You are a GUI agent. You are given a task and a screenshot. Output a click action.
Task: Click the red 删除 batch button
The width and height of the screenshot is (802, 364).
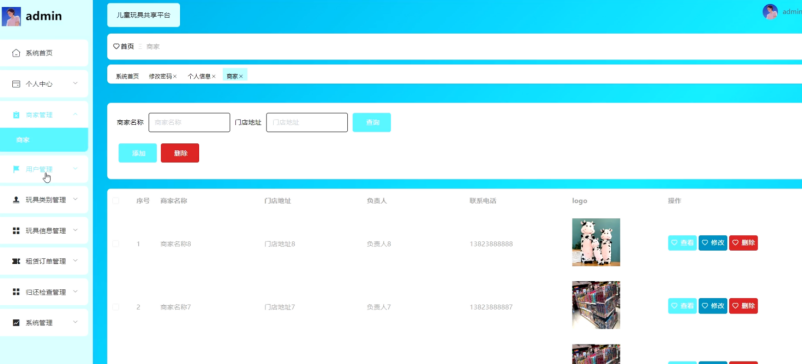coord(180,153)
